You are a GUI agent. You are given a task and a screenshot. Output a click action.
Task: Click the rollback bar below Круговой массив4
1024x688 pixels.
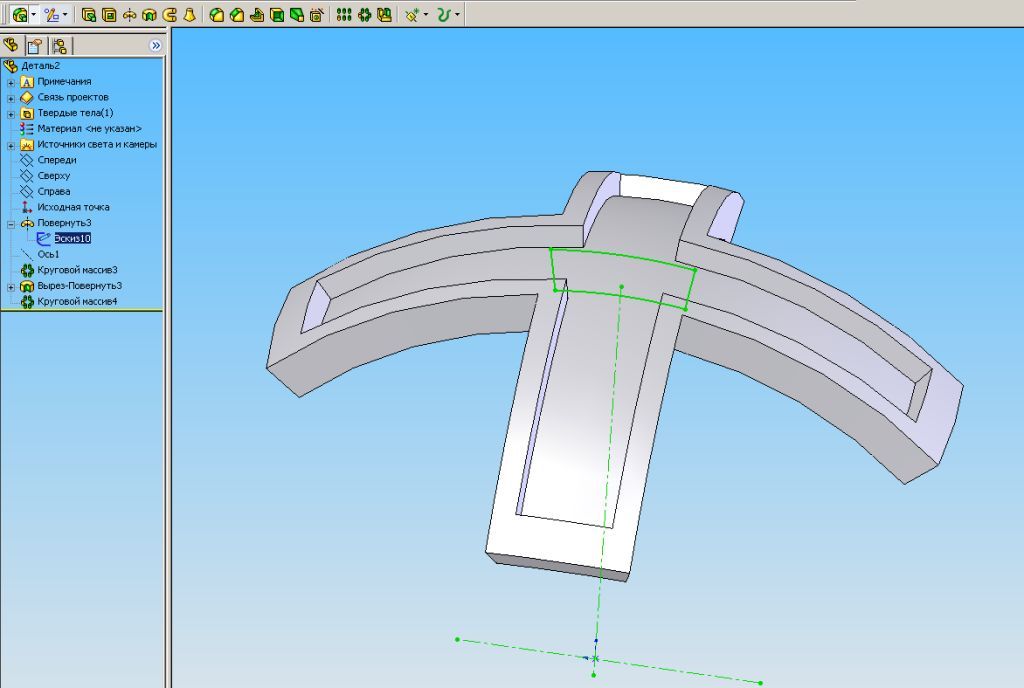[80, 310]
